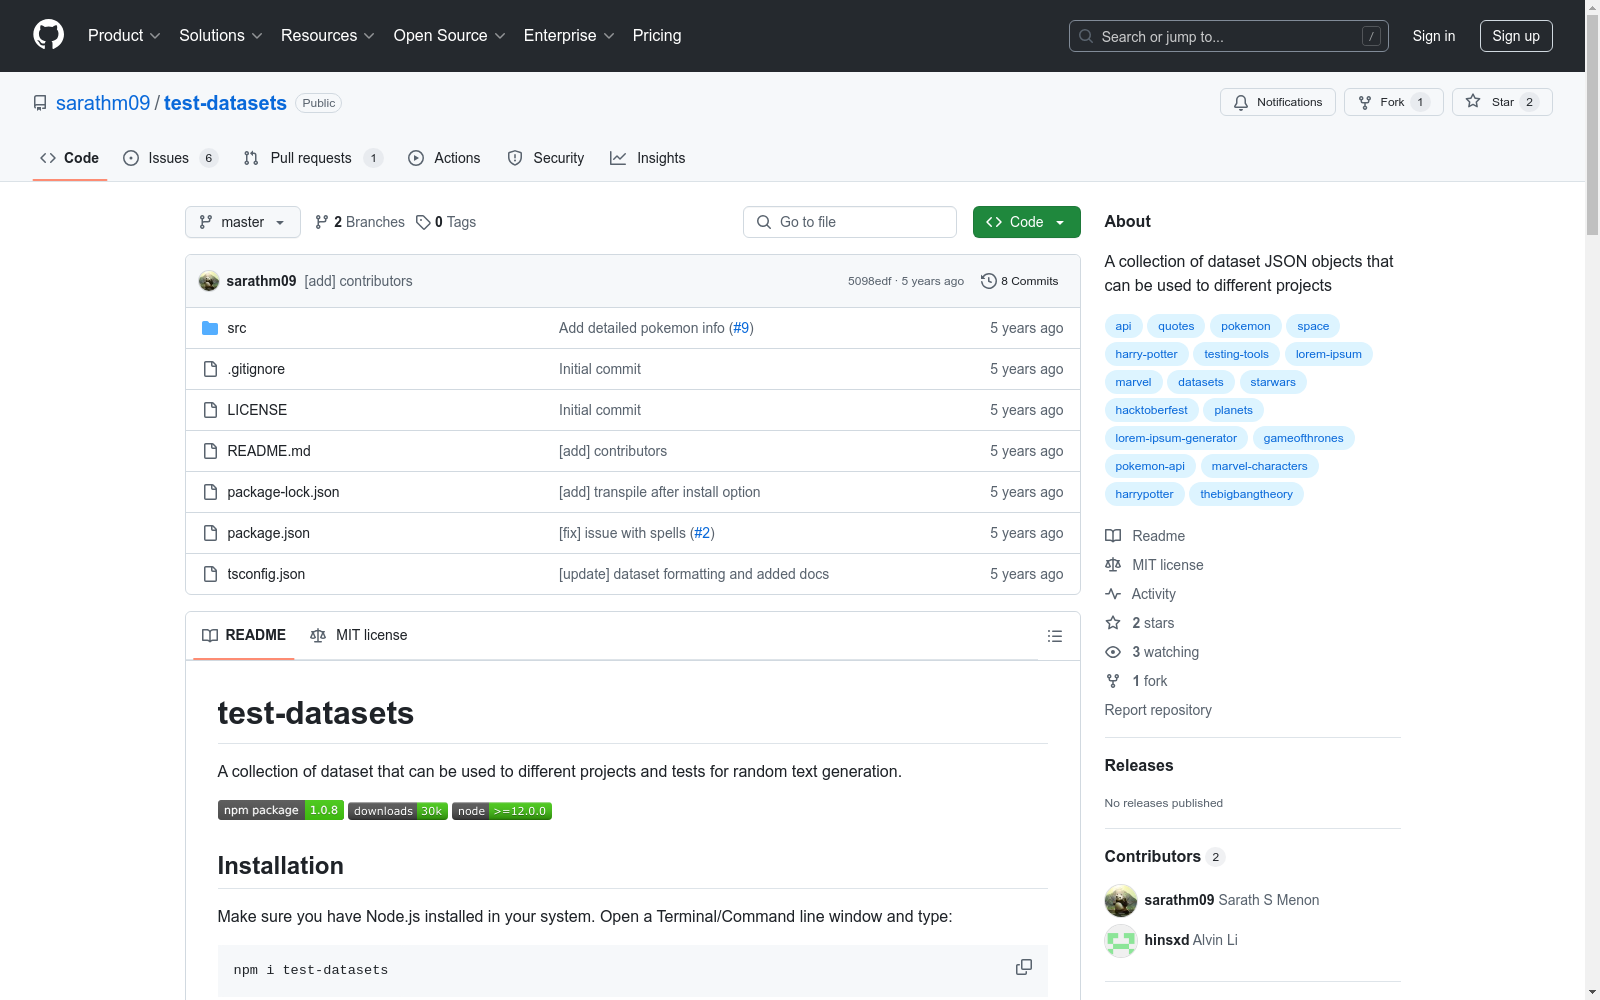Open the Pricing link
1600x1000 pixels.
coord(657,36)
